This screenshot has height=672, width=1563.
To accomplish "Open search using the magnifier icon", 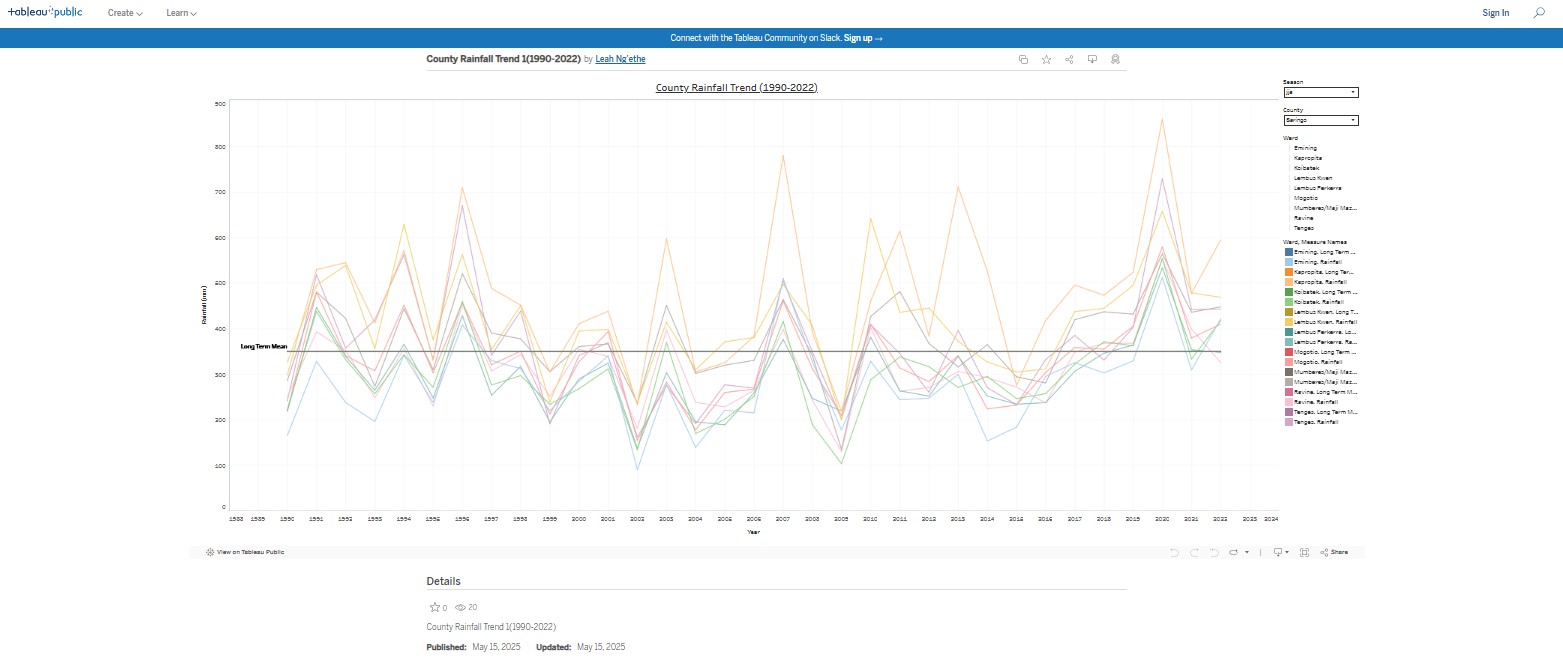I will (x=1539, y=13).
